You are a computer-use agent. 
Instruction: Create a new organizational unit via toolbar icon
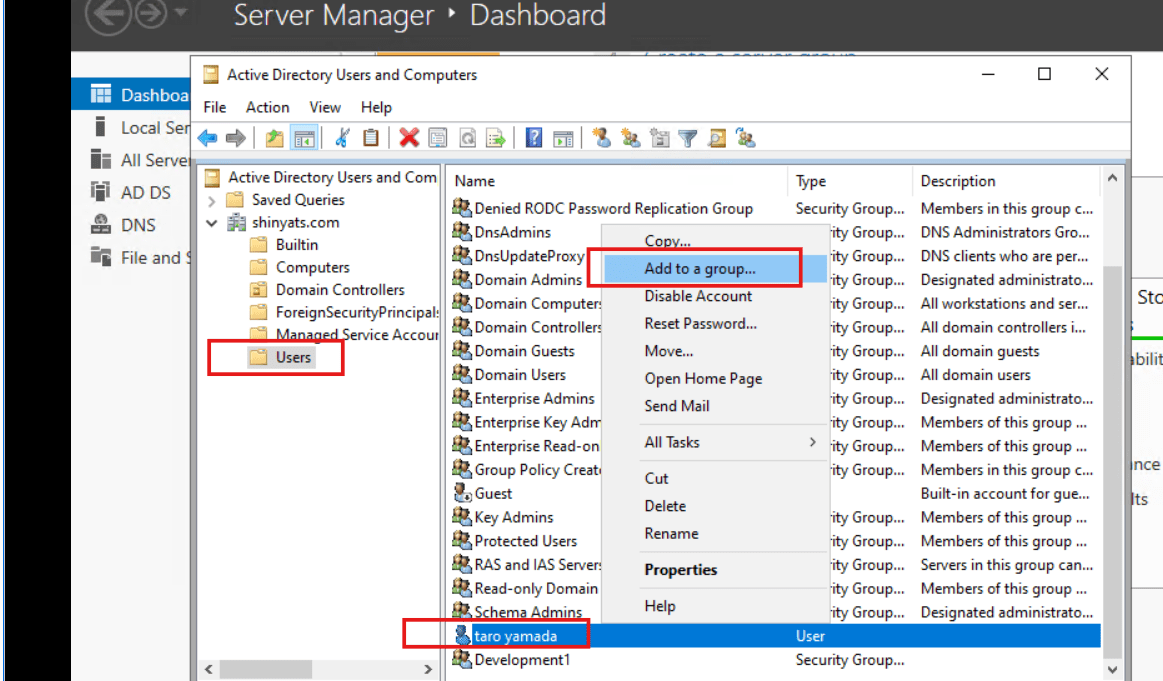pos(659,138)
